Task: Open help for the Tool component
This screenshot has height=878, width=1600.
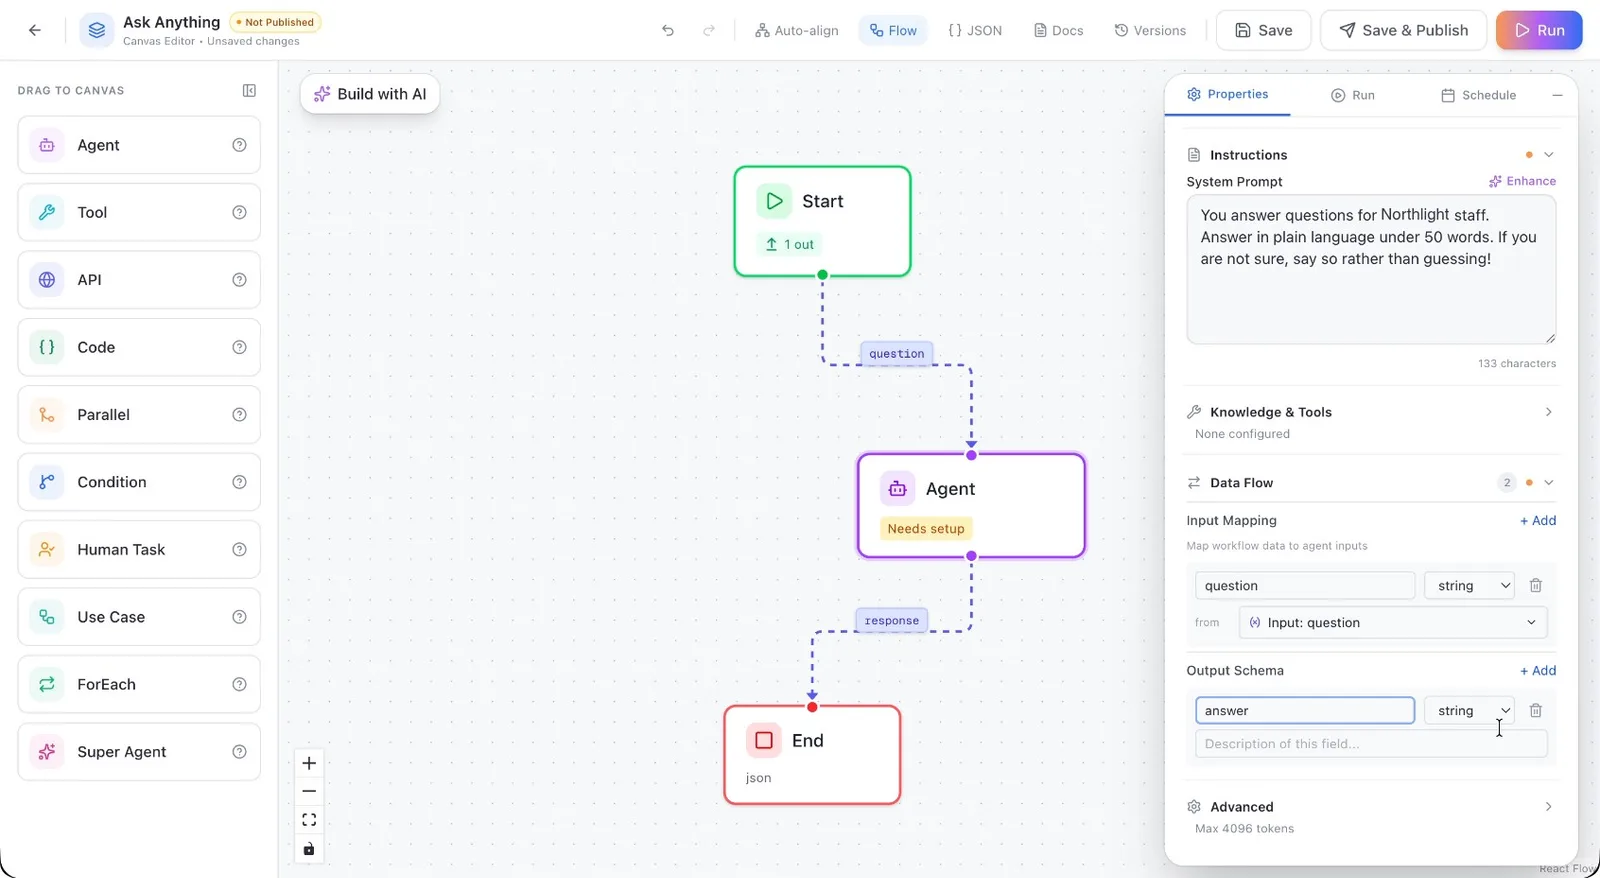Action: (x=239, y=212)
